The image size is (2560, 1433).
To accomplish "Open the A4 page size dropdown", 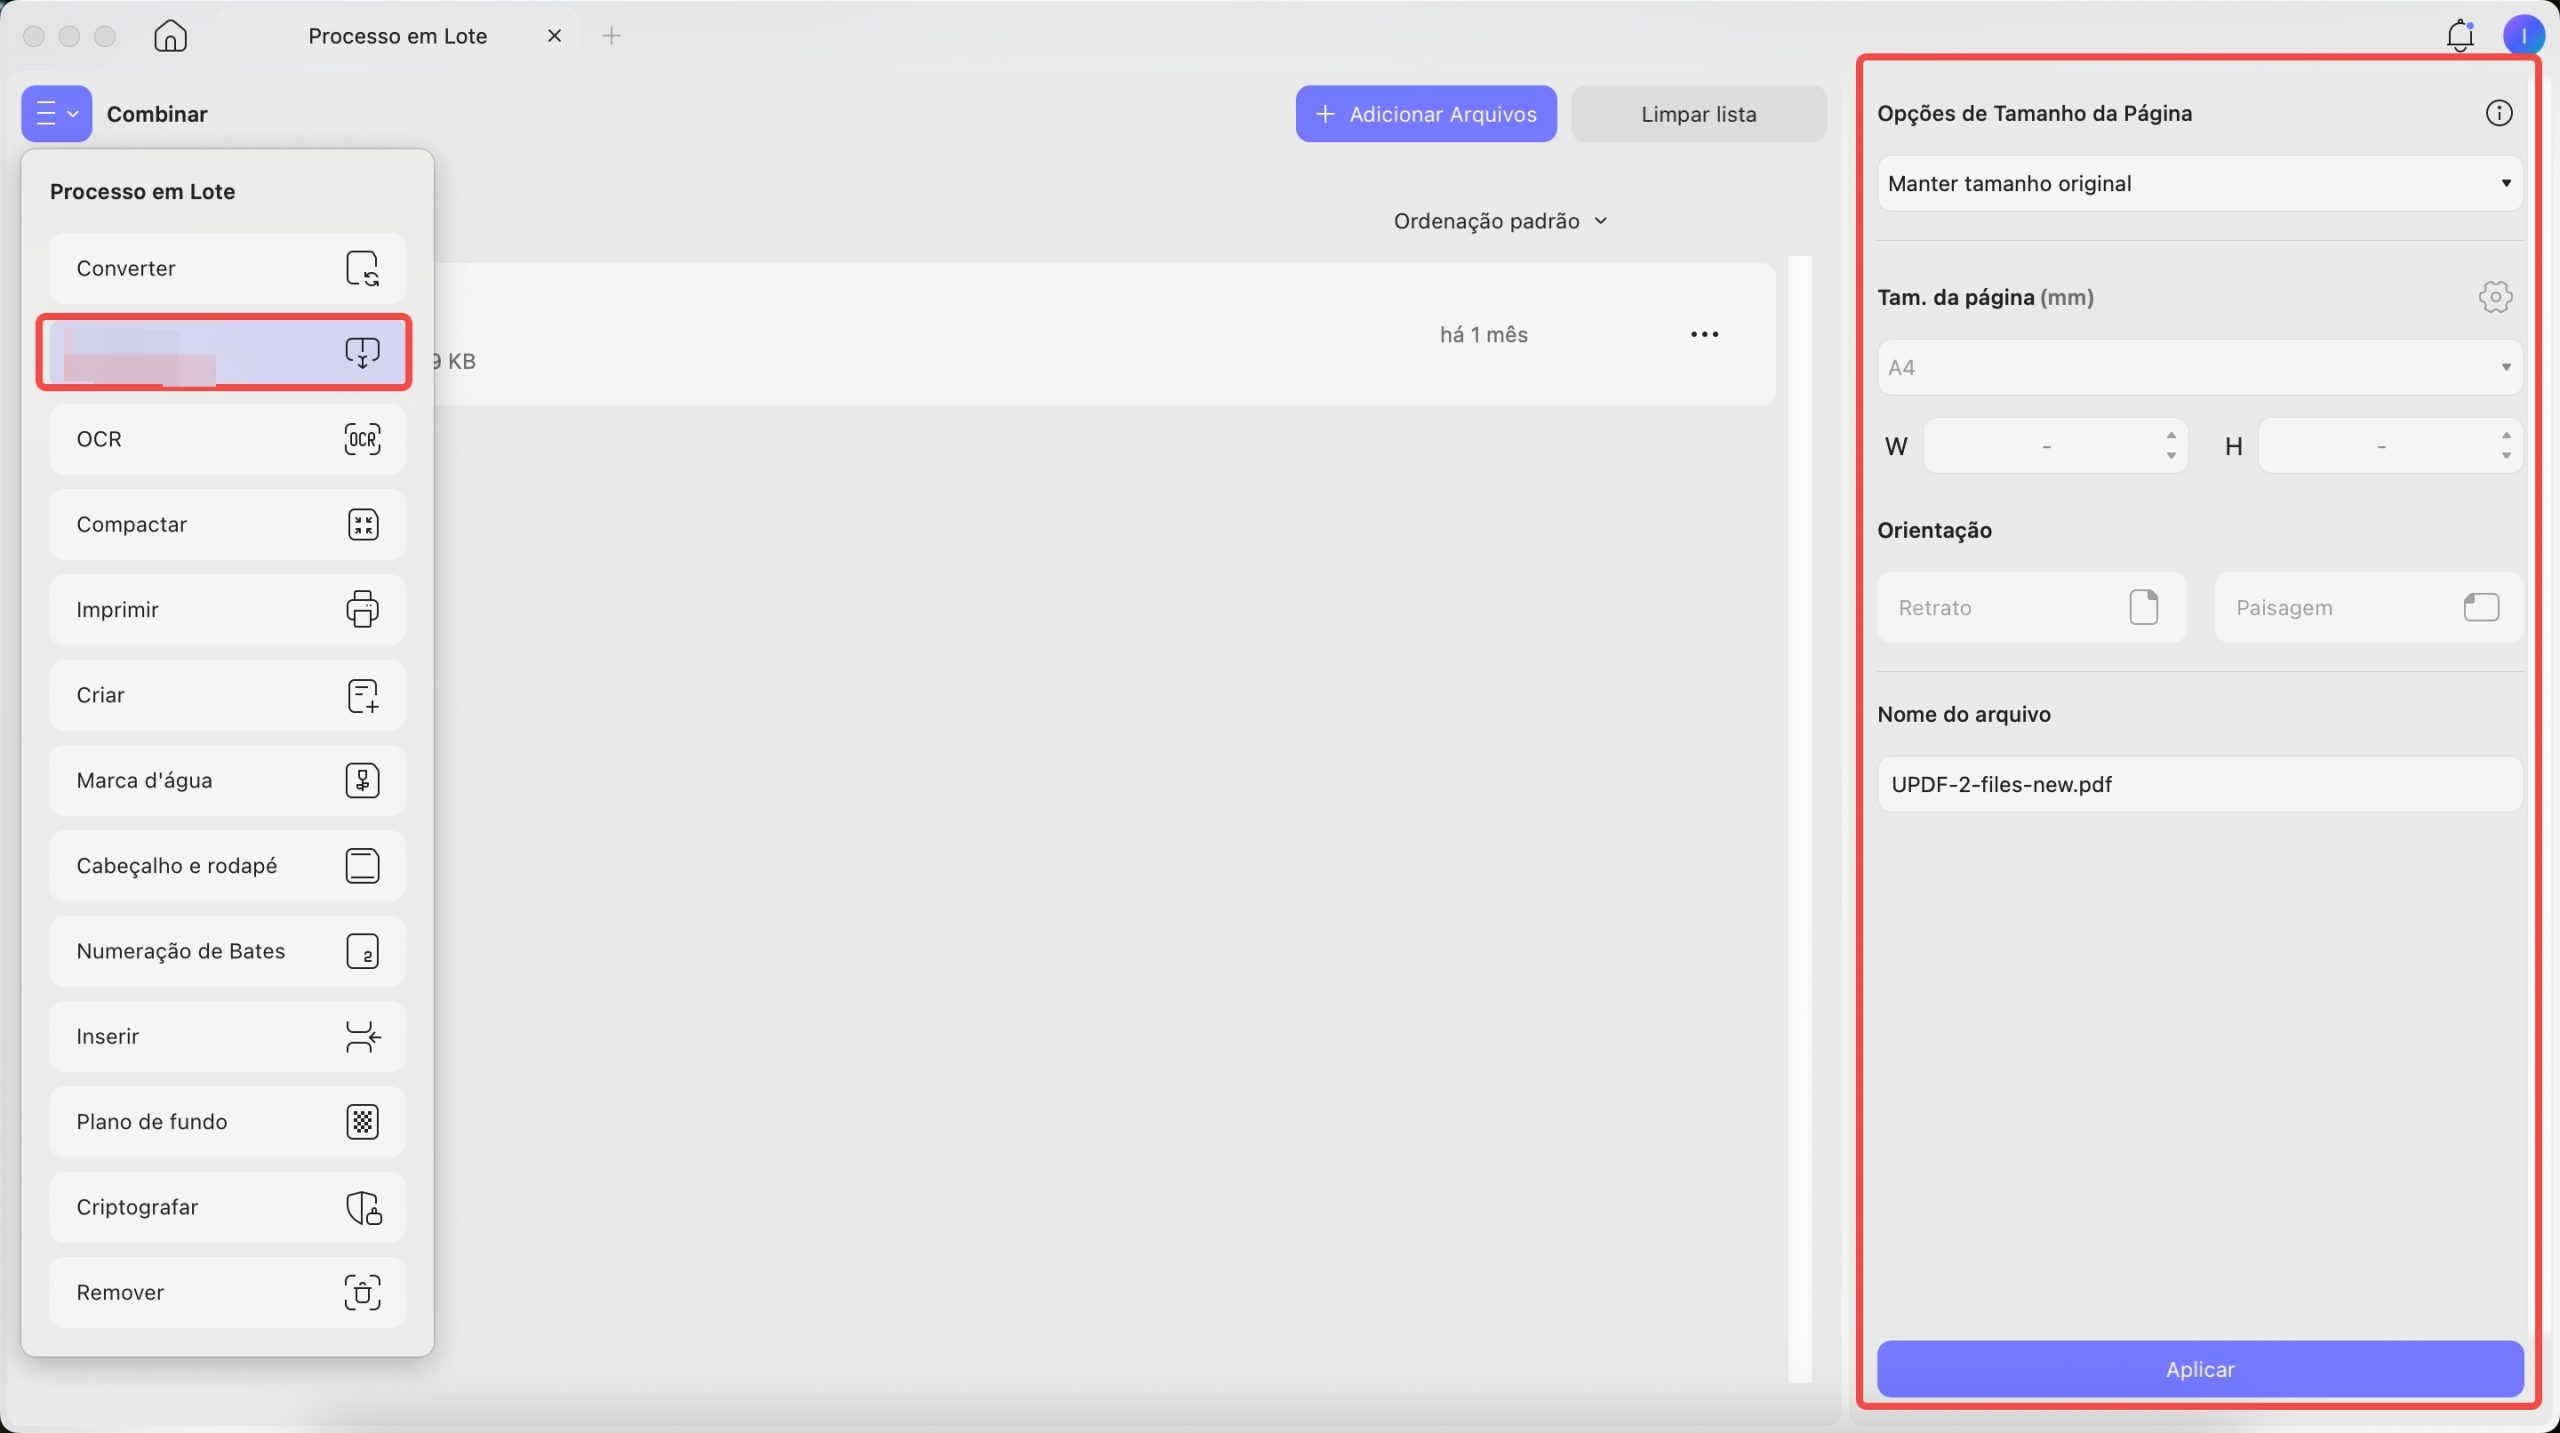I will pos(2199,367).
